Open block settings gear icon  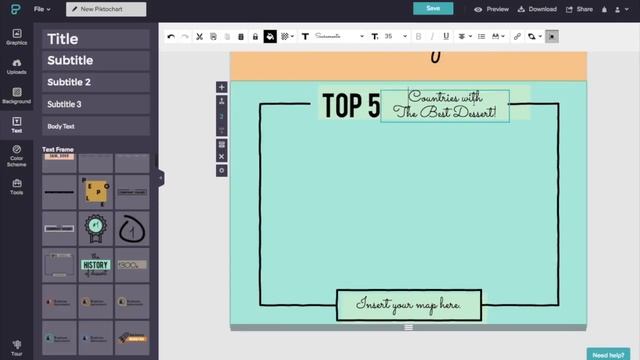pos(222,171)
